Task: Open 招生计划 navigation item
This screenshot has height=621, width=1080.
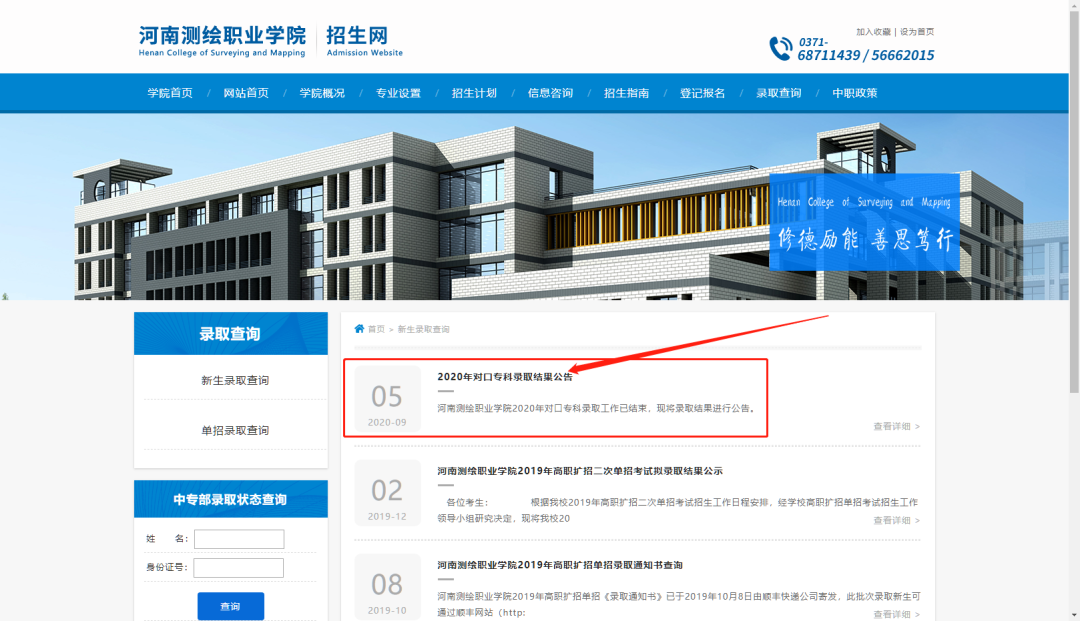Action: coord(474,93)
